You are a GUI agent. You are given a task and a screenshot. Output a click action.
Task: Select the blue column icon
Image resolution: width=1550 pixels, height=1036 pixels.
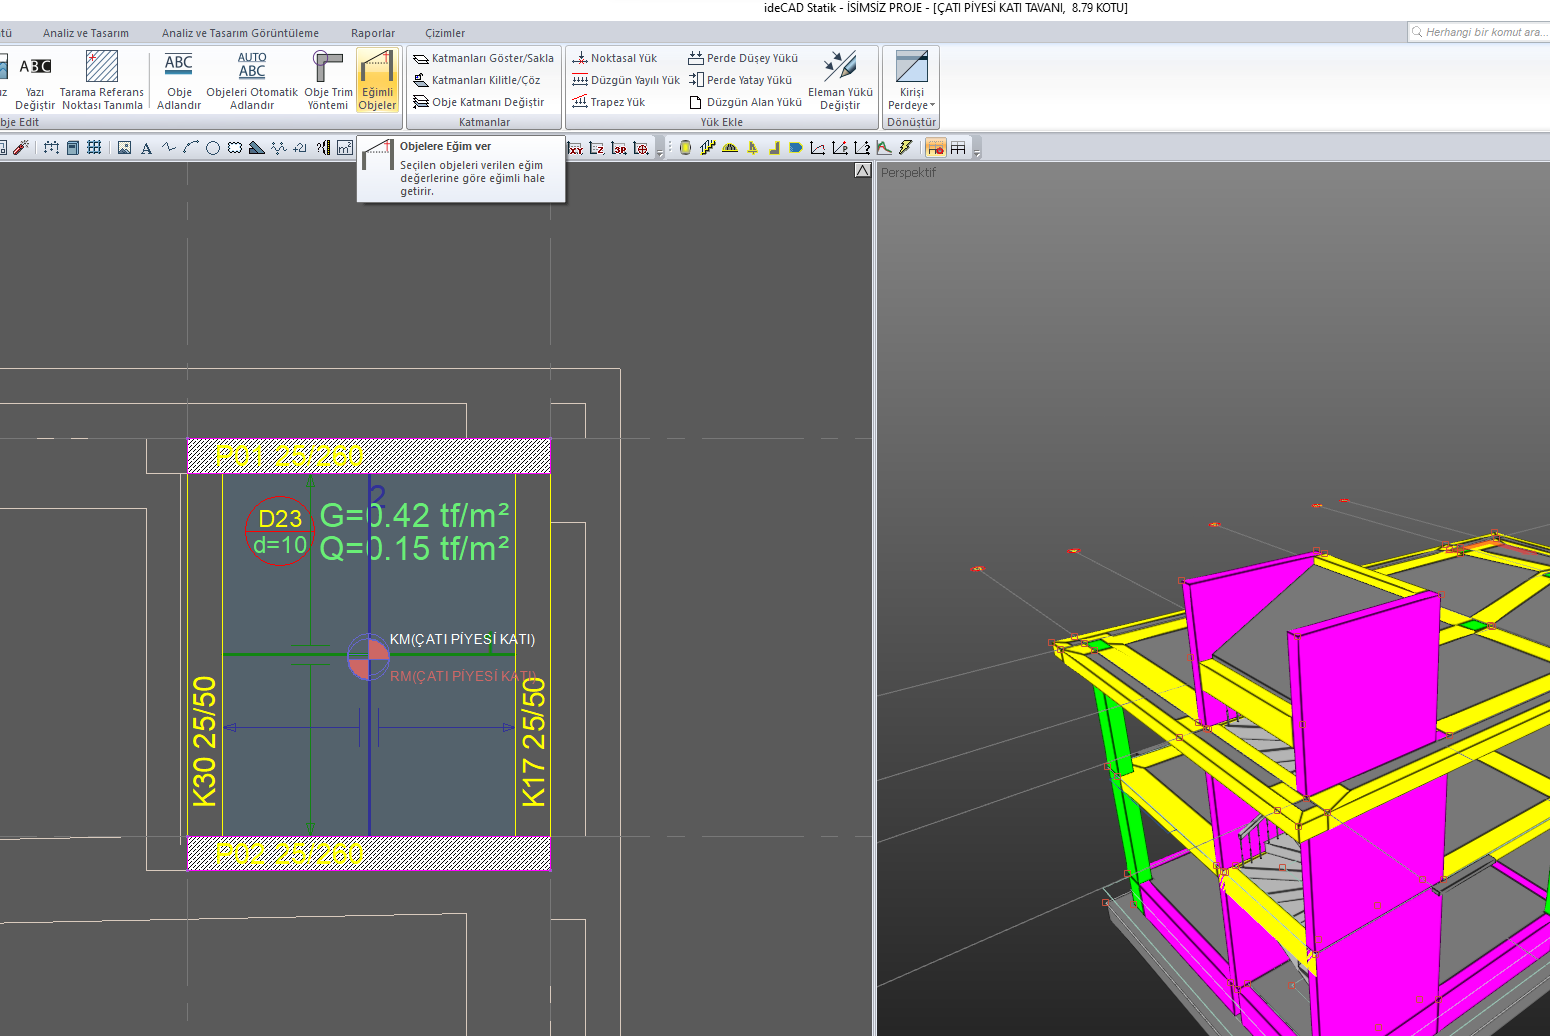tap(73, 148)
